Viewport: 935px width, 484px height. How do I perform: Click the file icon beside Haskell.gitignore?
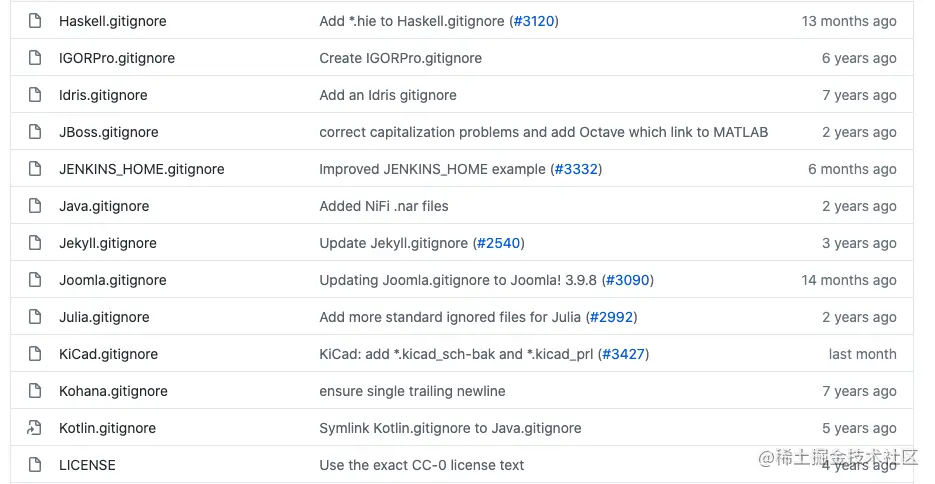coord(35,21)
